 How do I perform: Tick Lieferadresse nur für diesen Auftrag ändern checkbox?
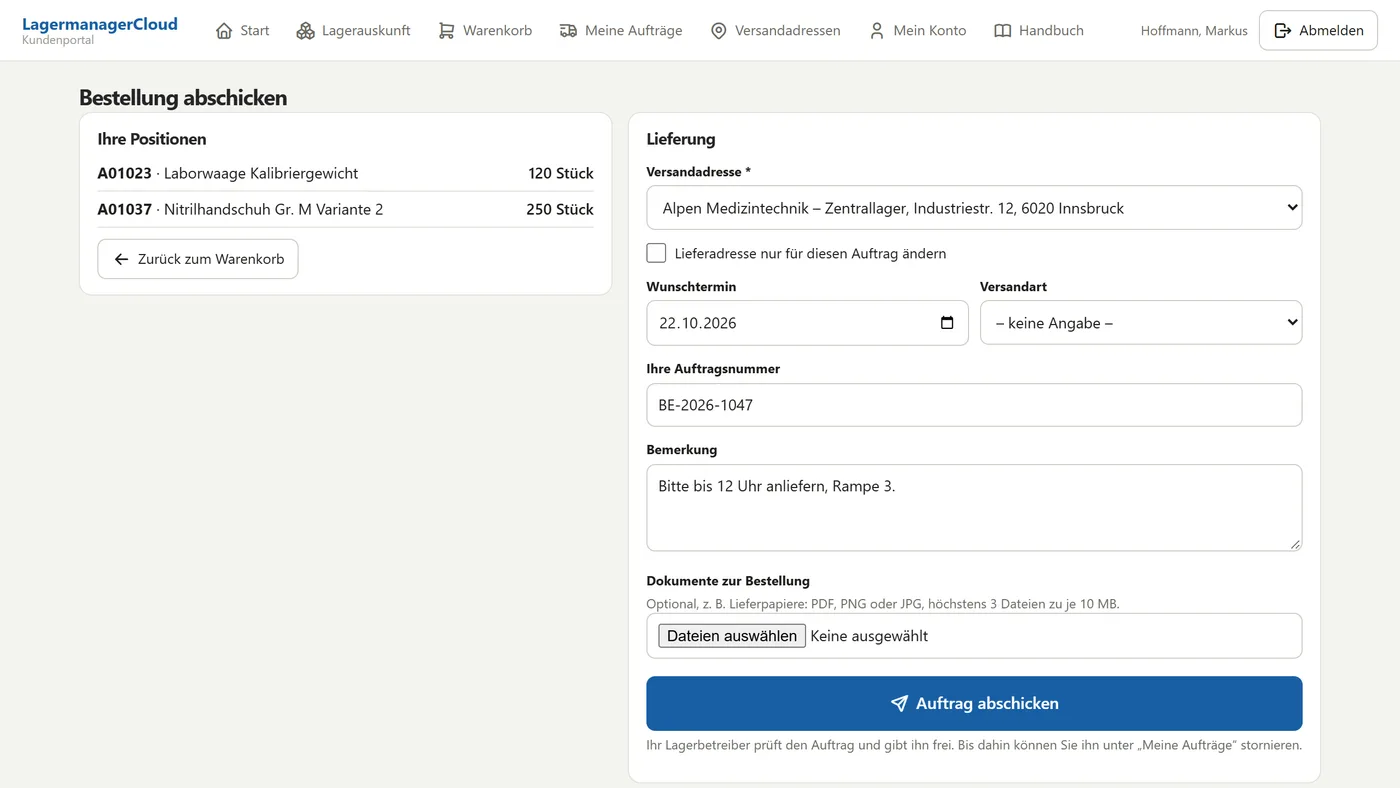pyautogui.click(x=656, y=253)
